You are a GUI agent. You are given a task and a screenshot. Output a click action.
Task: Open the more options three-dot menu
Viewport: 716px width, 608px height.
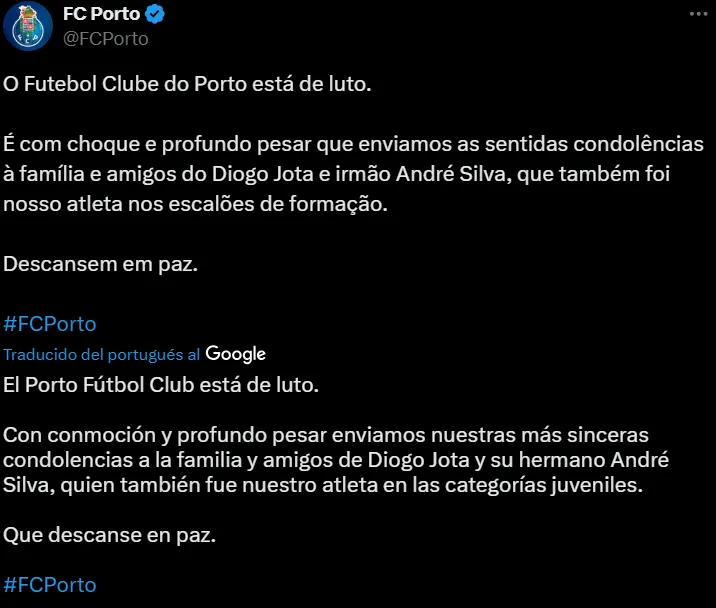click(699, 14)
